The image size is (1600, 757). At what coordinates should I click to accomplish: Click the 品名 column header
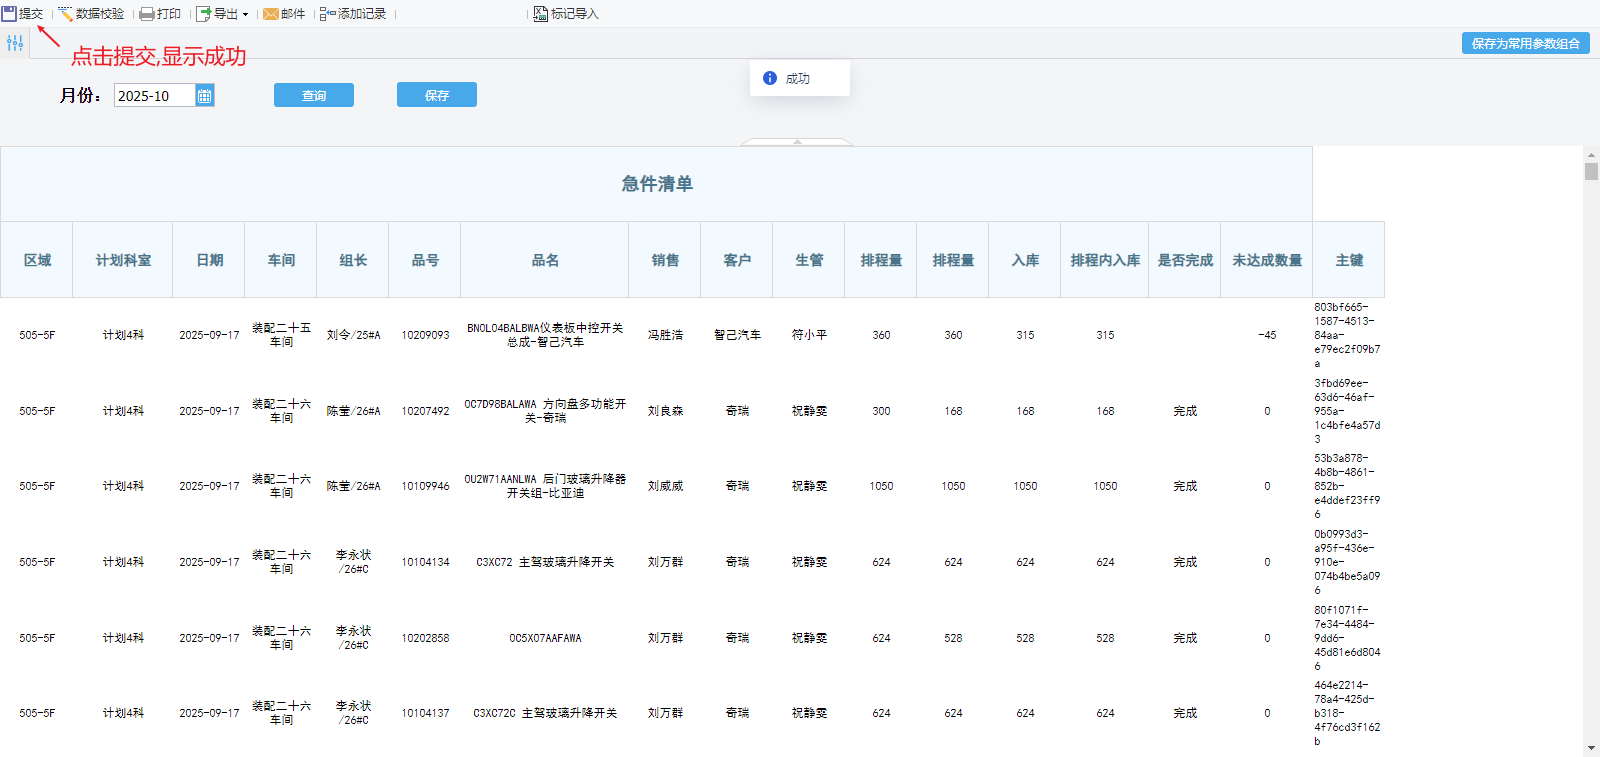[545, 260]
